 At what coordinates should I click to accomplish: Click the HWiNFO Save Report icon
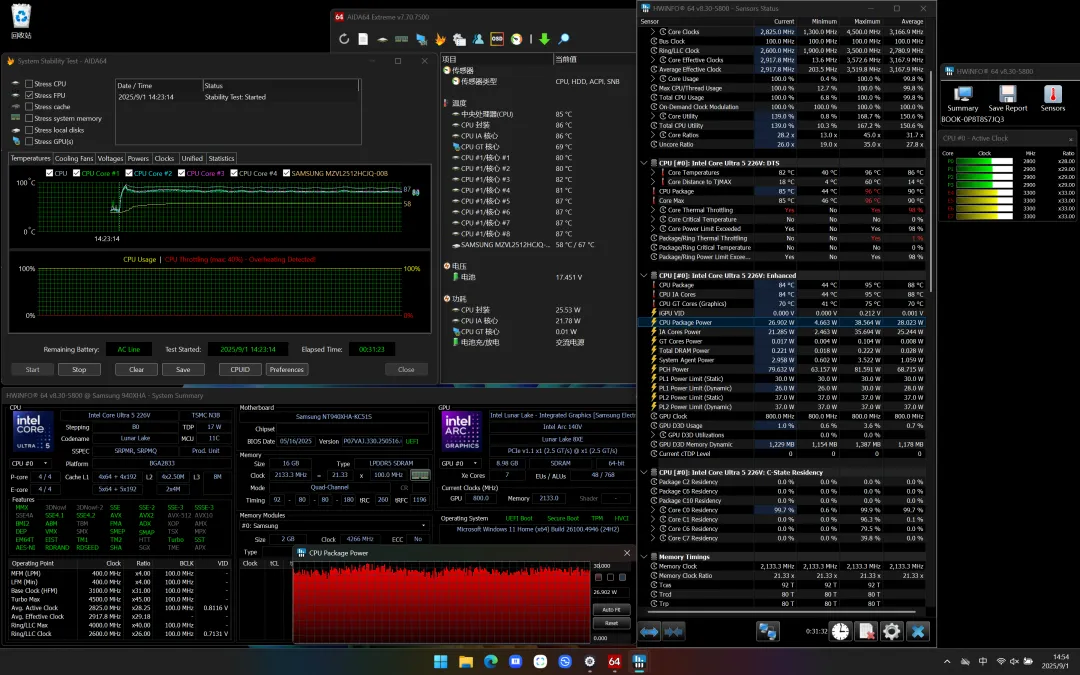pyautogui.click(x=1008, y=98)
